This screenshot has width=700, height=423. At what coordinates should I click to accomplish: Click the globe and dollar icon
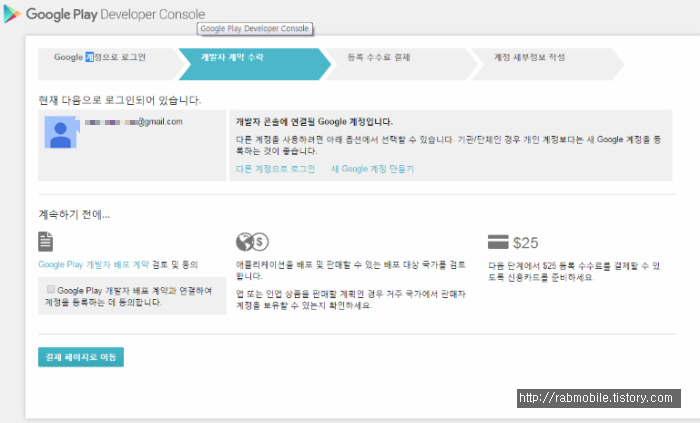[x=252, y=242]
